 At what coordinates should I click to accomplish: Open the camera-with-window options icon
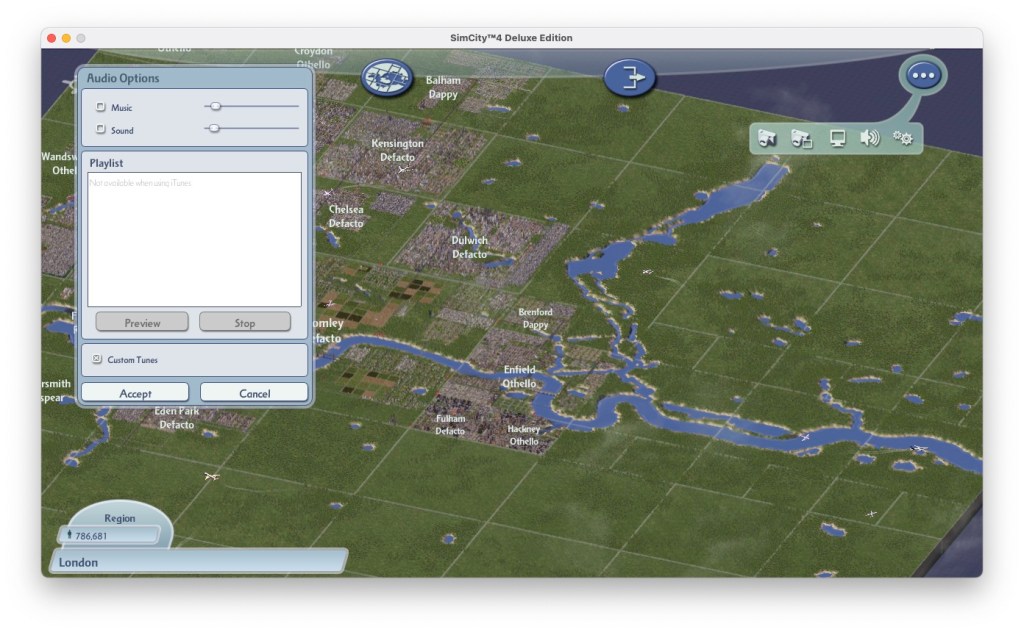pos(801,139)
